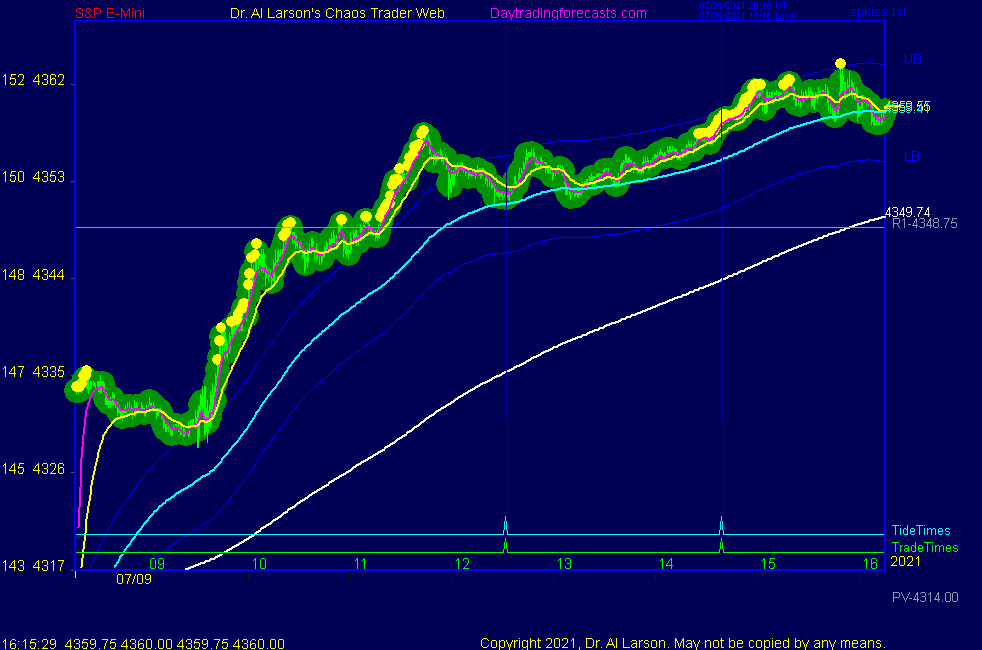
Task: Select the Copyright 2021 Dr. Al Larson notice
Action: point(683,643)
